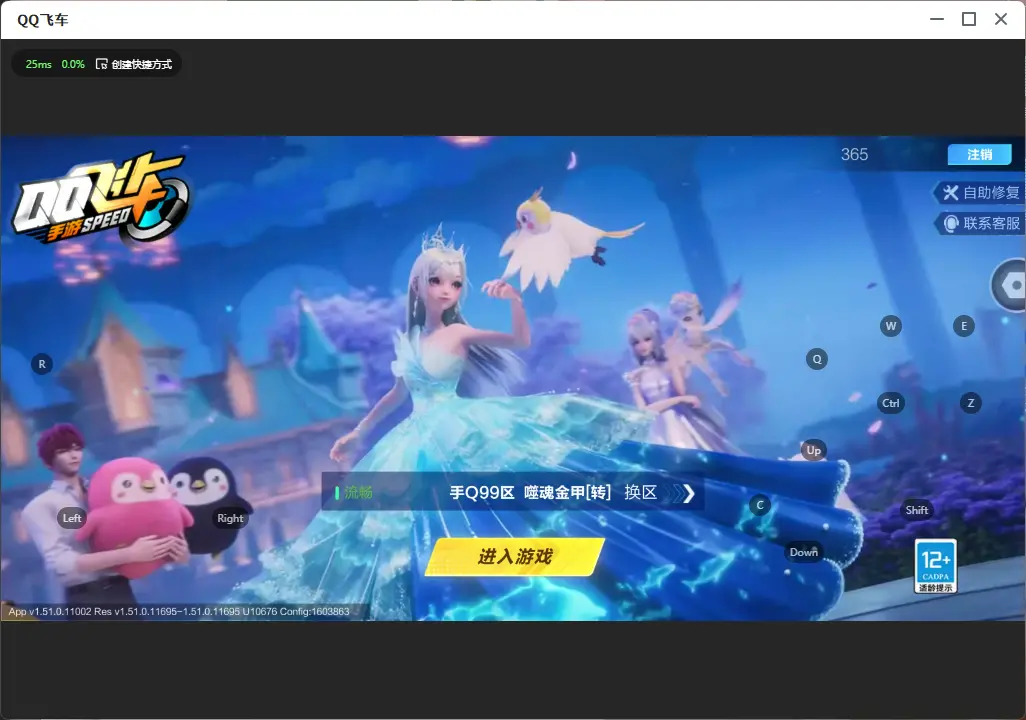Click the hexagon floating side button
Screen dimensions: 1026x720
click(1010, 285)
